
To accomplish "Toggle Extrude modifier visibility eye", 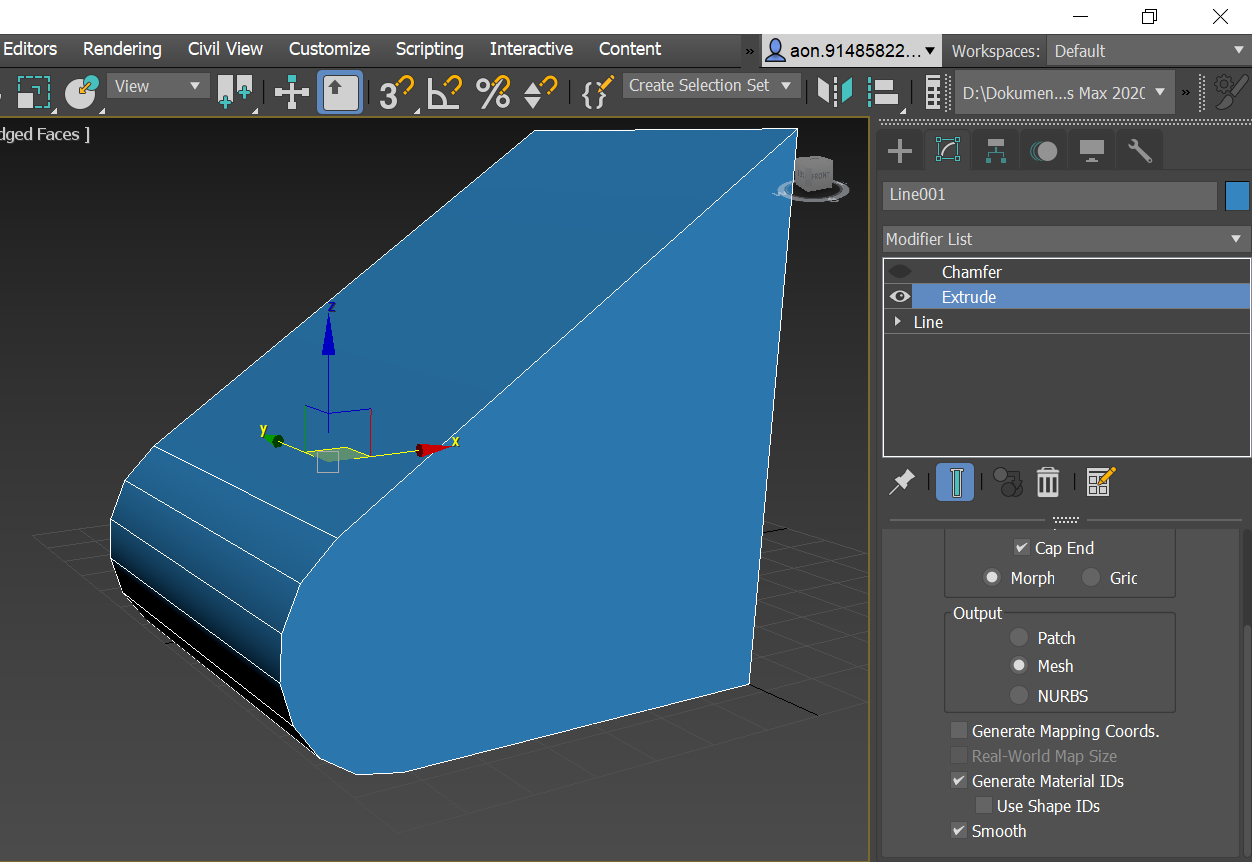I will [x=901, y=297].
